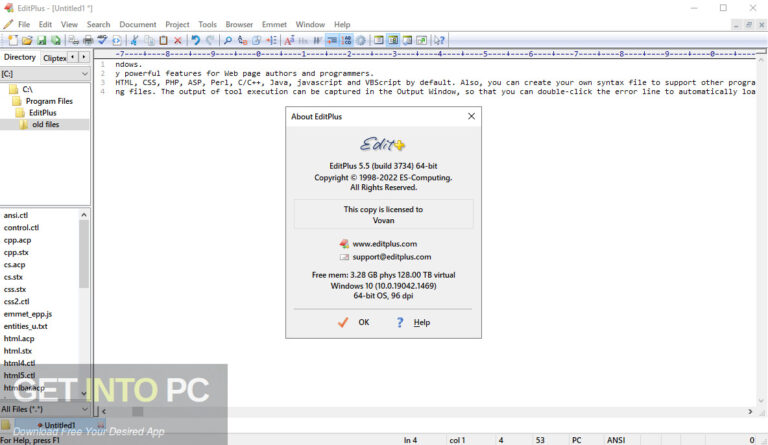Open the Tools menu
This screenshot has height=445, width=768.
(x=207, y=24)
